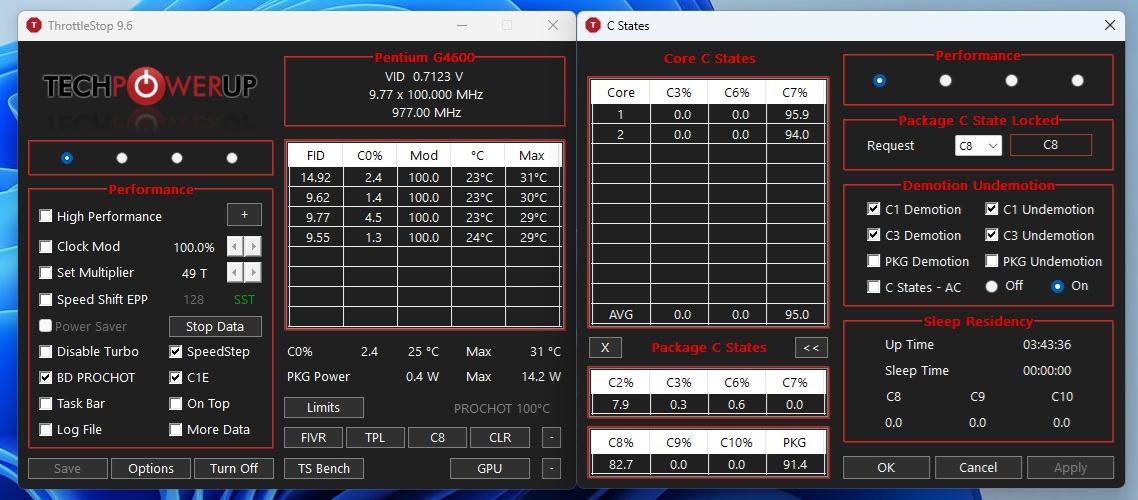Open the TPL settings
Image resolution: width=1138 pixels, height=500 pixels.
(x=375, y=438)
